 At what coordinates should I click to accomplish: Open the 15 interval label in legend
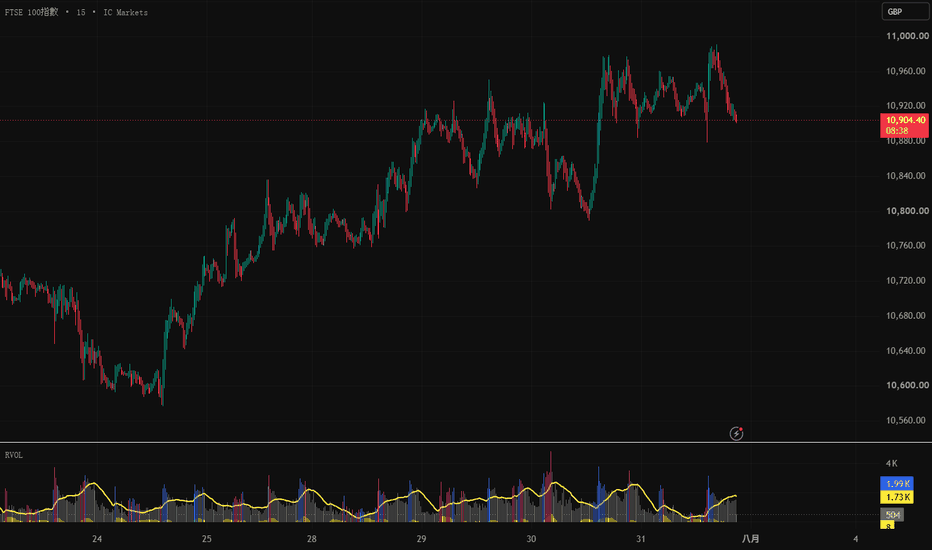click(x=81, y=12)
